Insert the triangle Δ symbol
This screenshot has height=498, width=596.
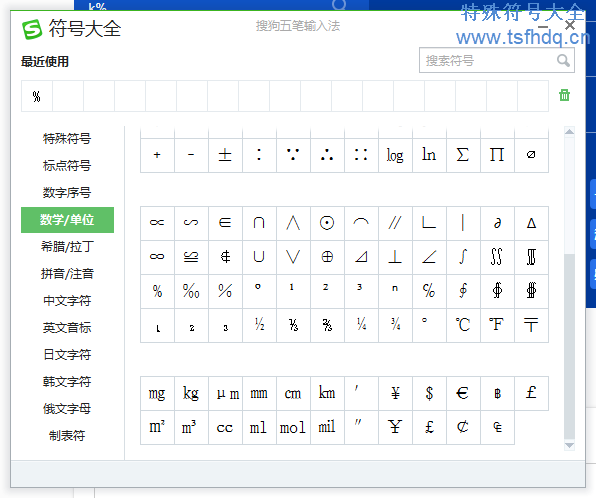pyautogui.click(x=531, y=223)
